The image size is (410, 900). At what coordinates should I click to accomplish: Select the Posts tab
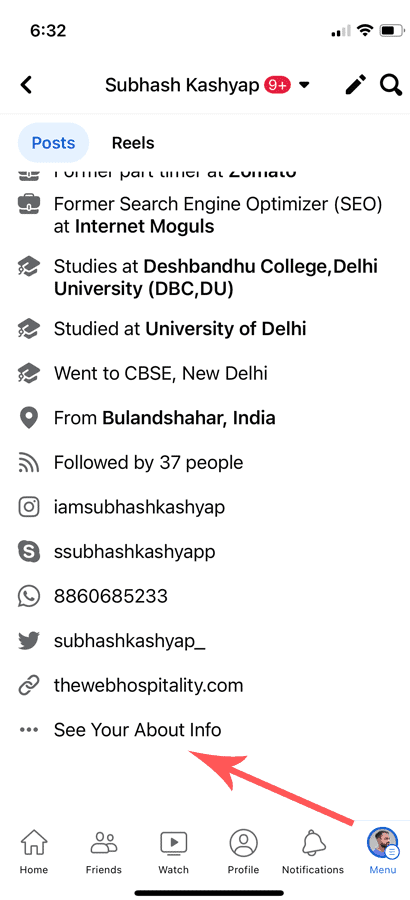tap(53, 142)
